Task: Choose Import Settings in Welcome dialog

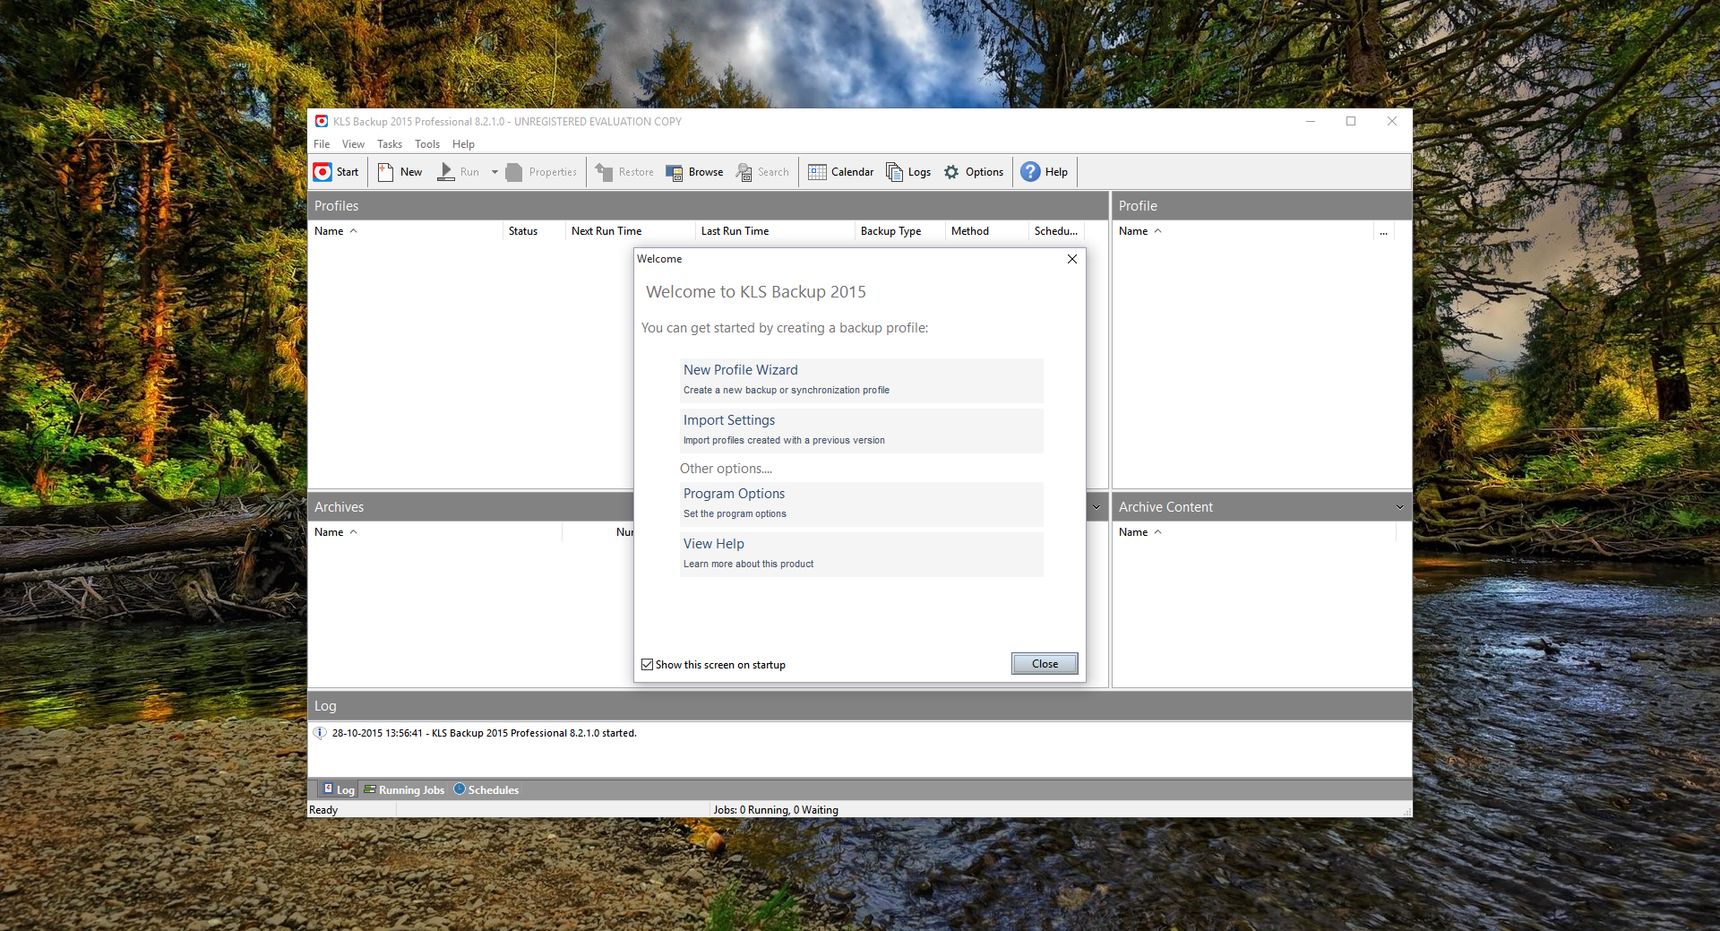Action: [861, 430]
